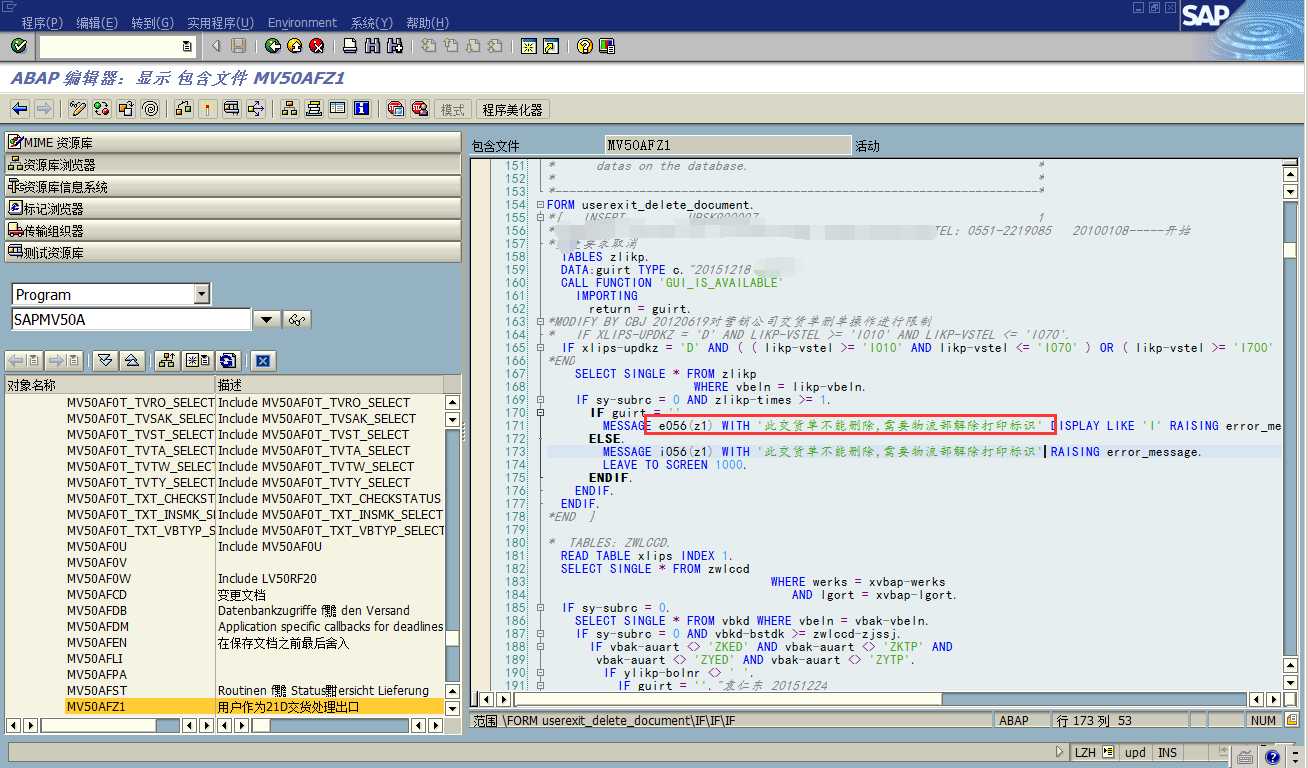1308x768 pixels.
Task: Open the Program object type dropdown
Action: pos(202,294)
